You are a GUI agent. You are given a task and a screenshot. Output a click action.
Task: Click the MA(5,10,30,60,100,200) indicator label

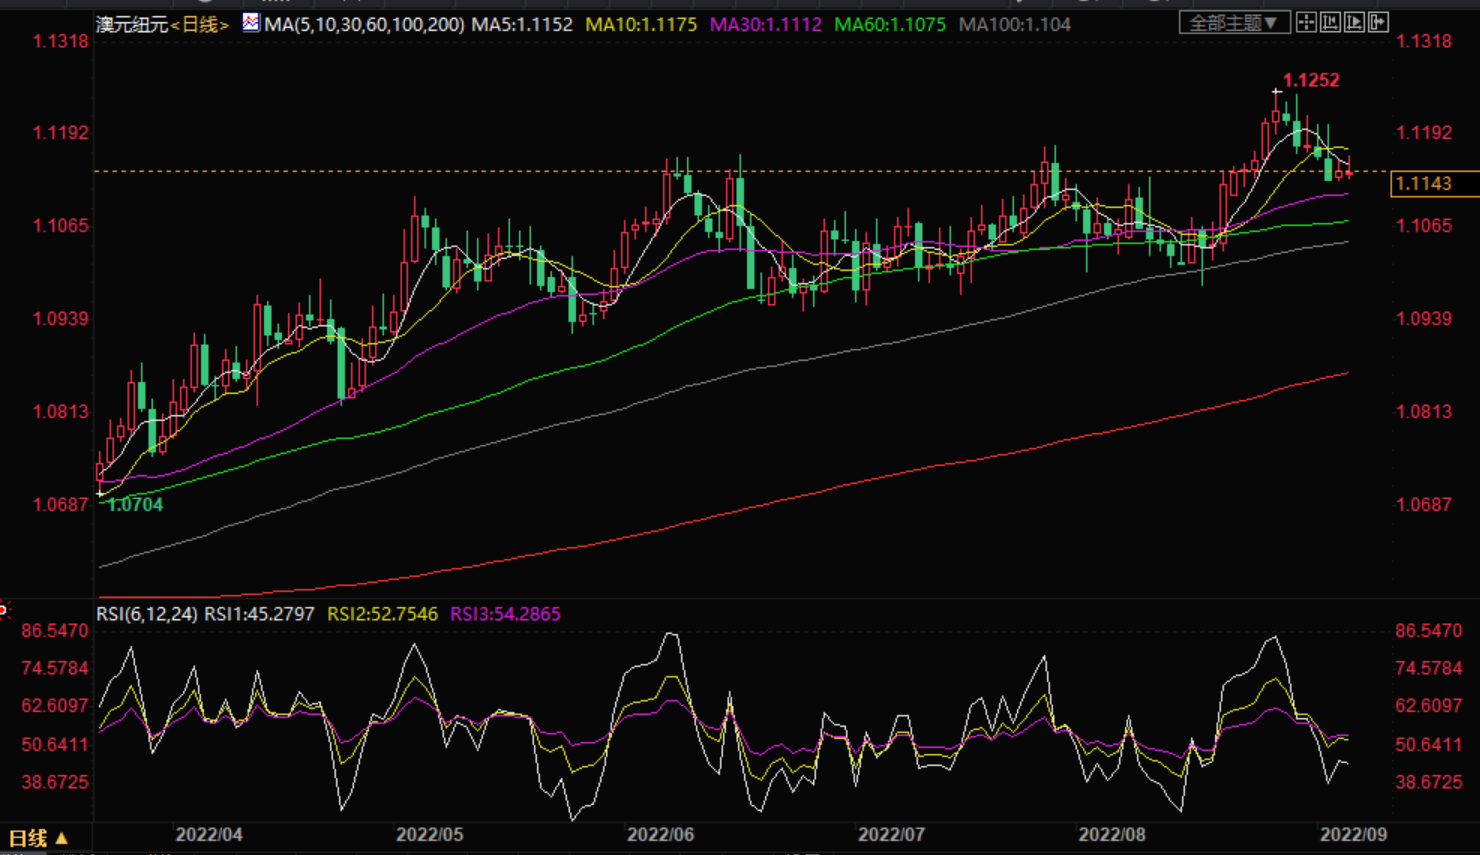[364, 24]
